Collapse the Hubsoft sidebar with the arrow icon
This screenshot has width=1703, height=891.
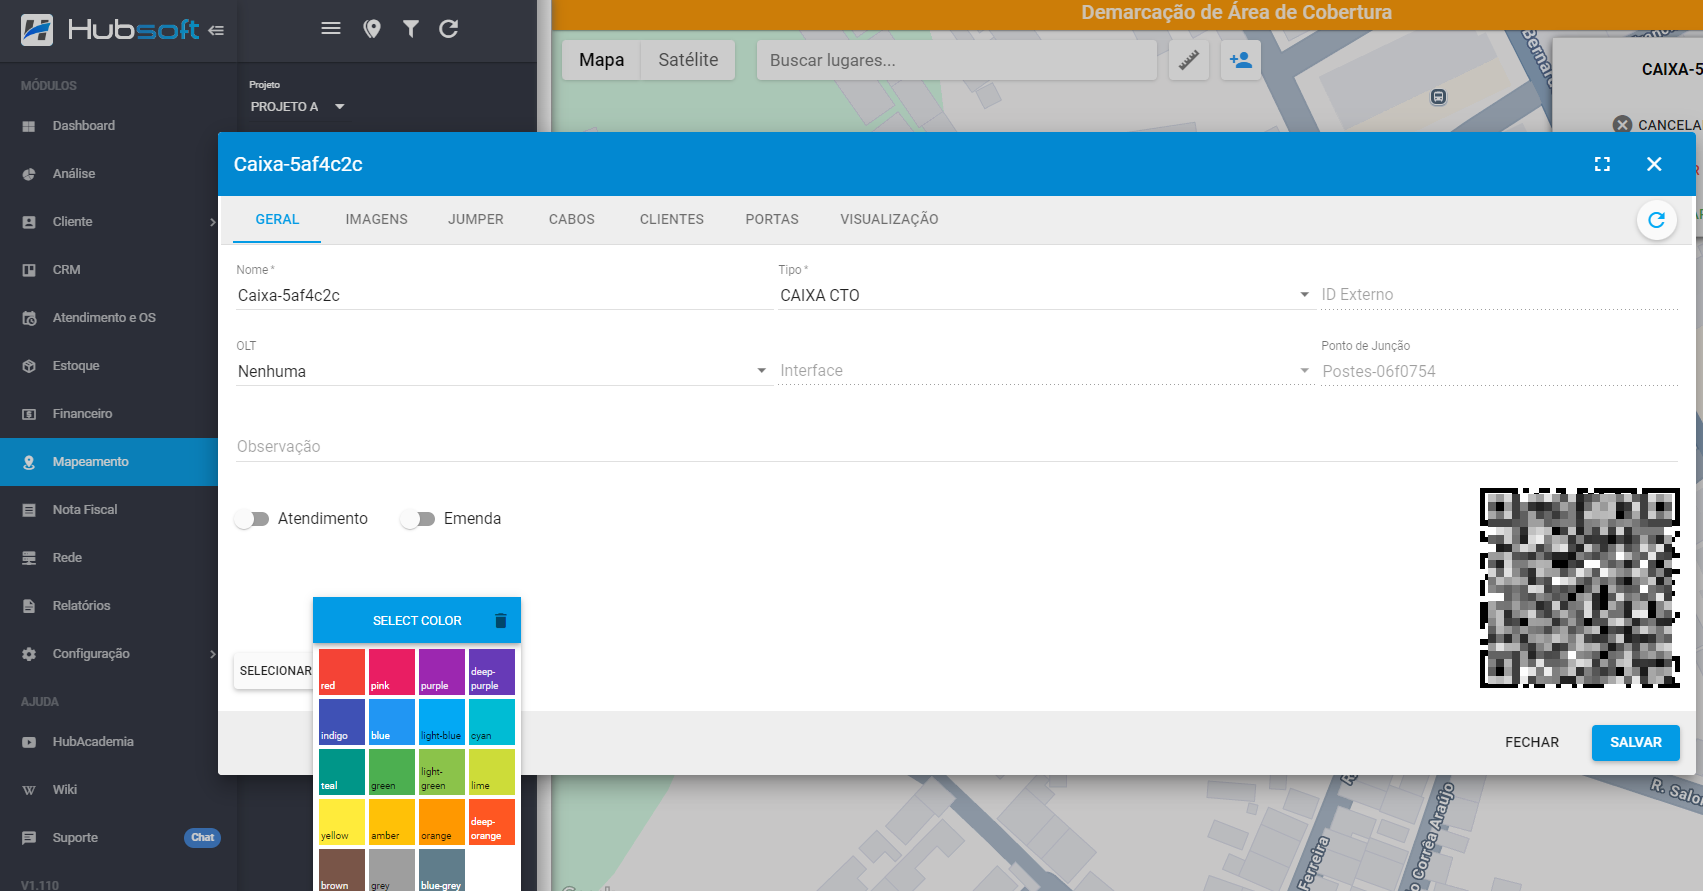[216, 30]
